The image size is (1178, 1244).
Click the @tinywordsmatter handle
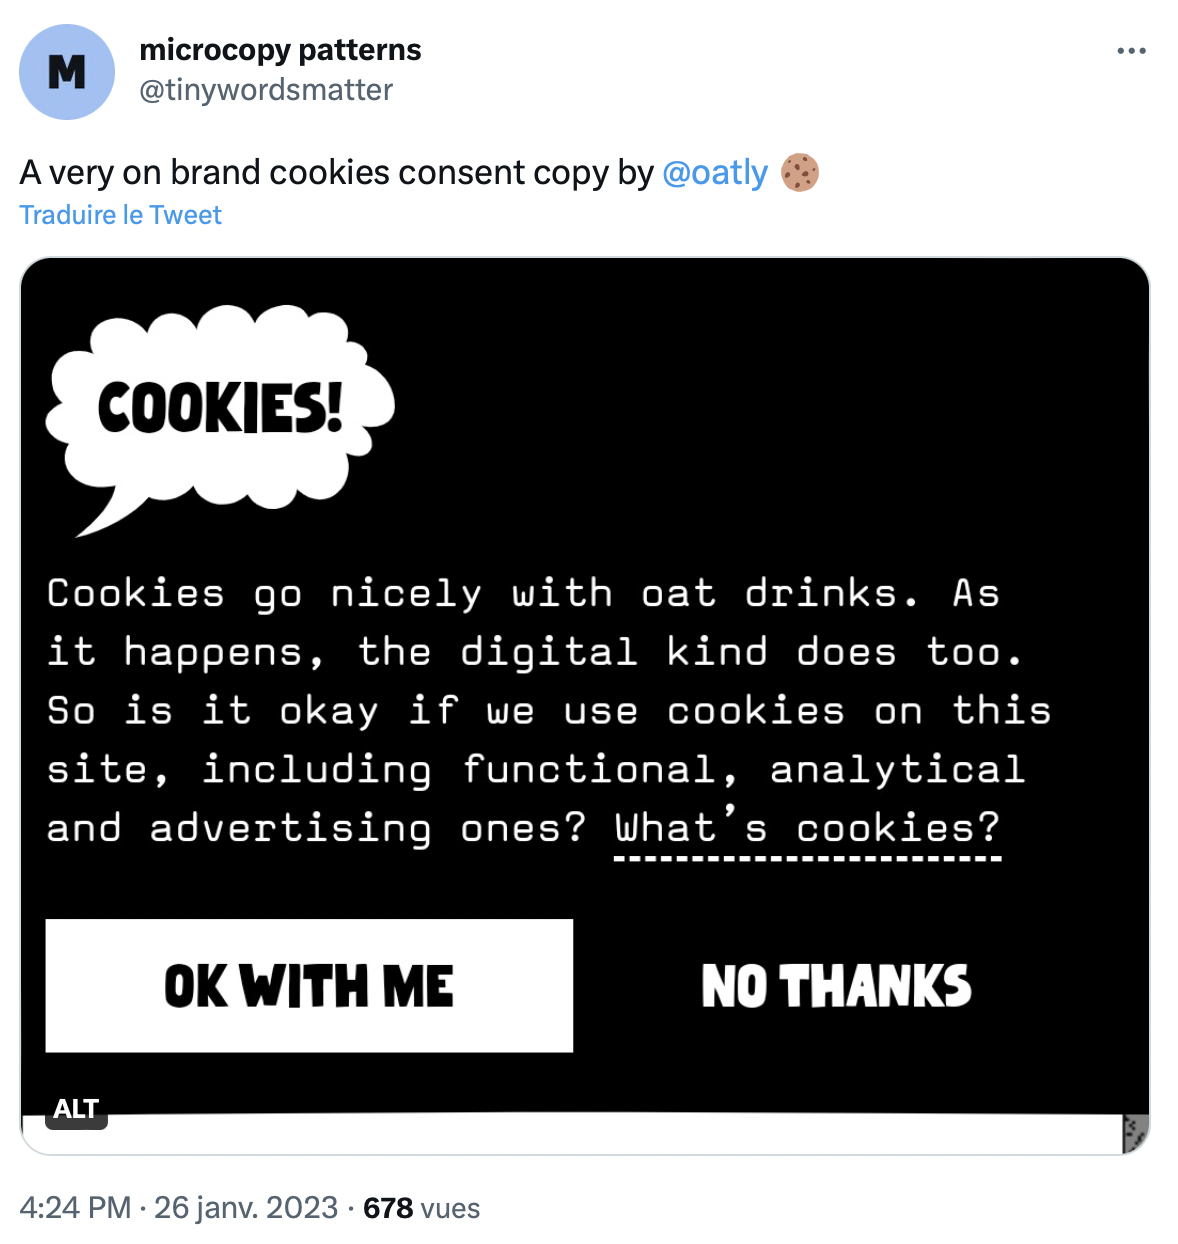[x=266, y=90]
